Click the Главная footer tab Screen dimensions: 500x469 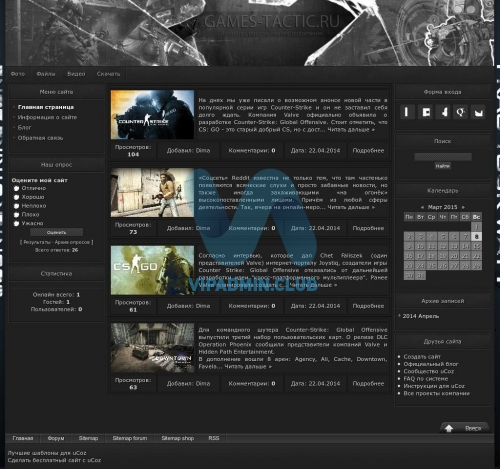click(23, 438)
